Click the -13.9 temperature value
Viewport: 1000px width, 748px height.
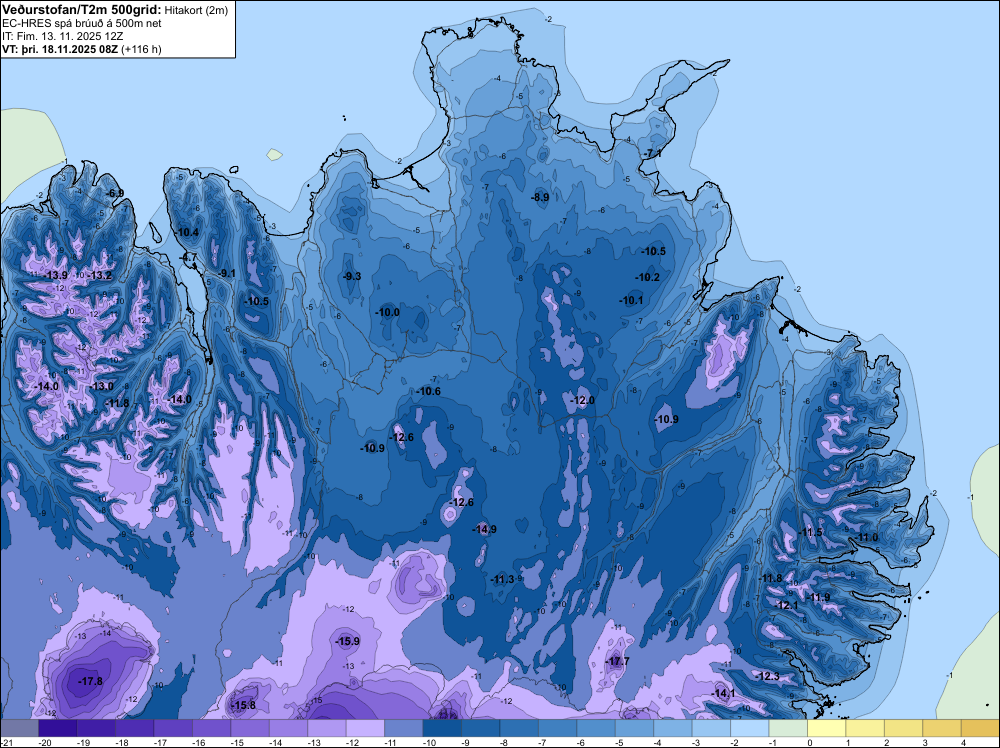(x=56, y=275)
